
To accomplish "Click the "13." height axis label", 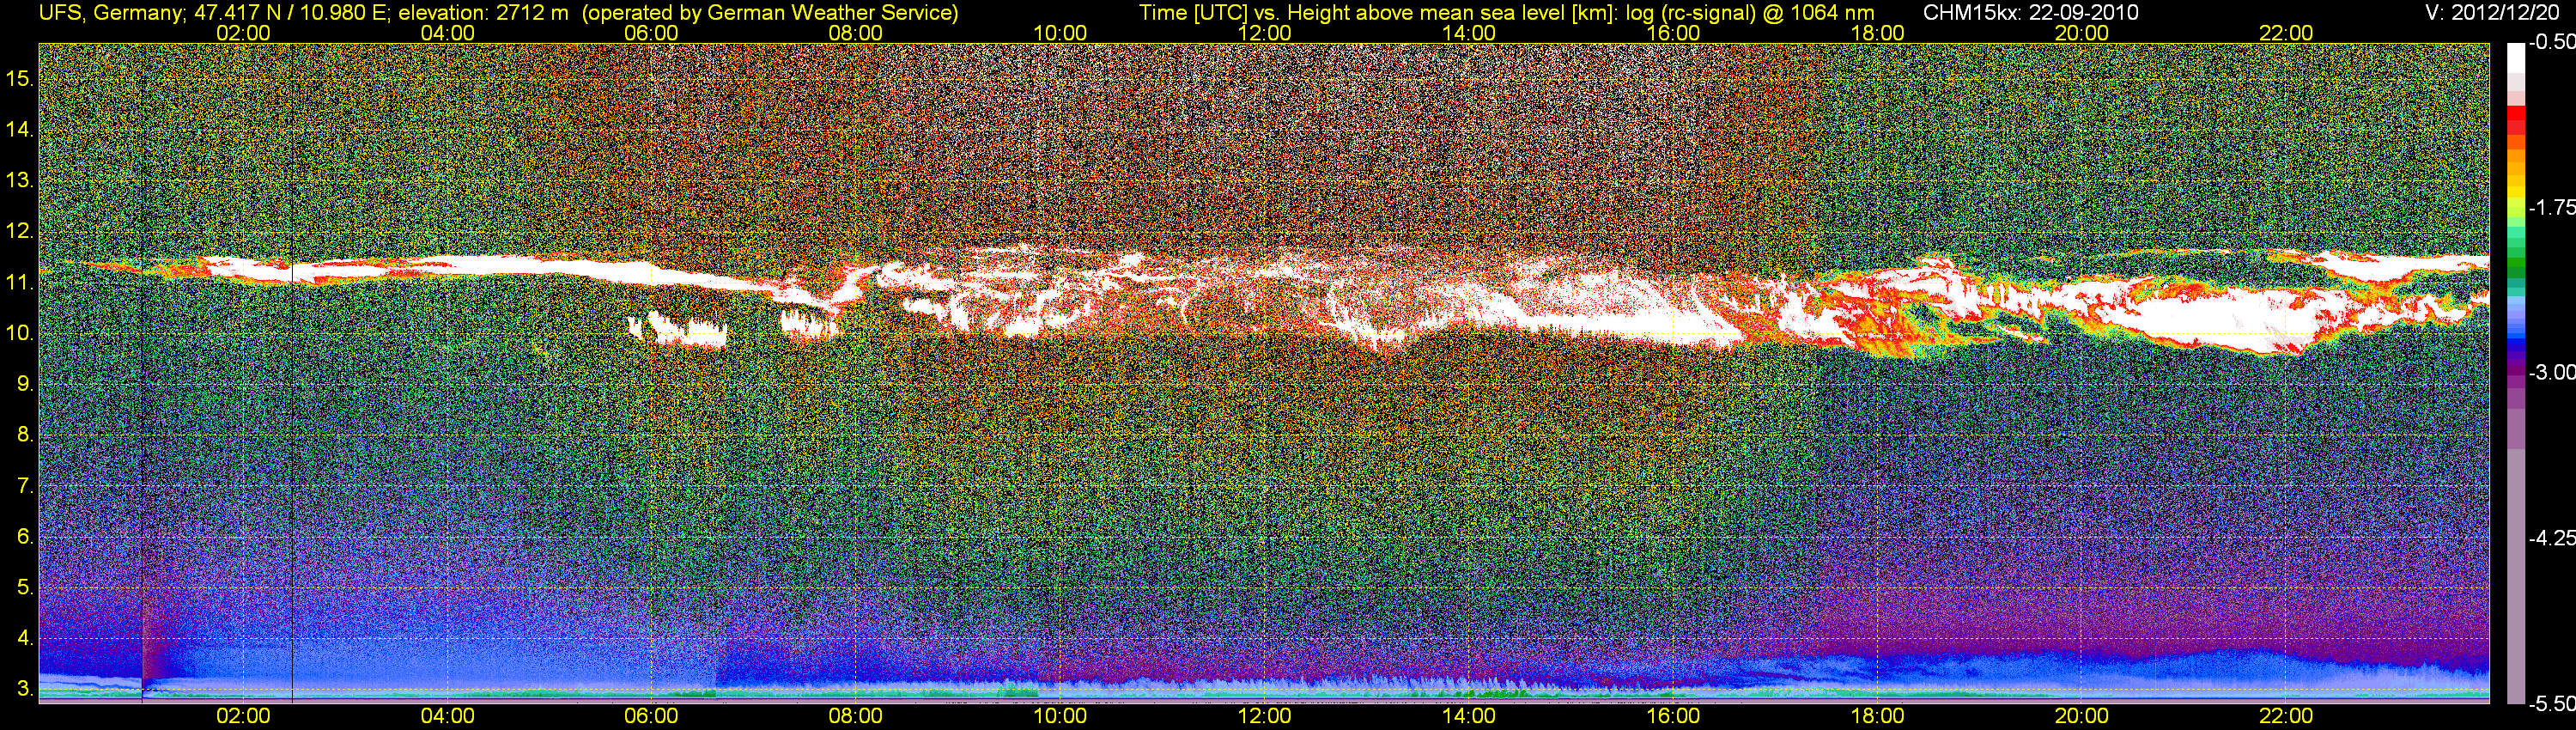I will pos(20,180).
